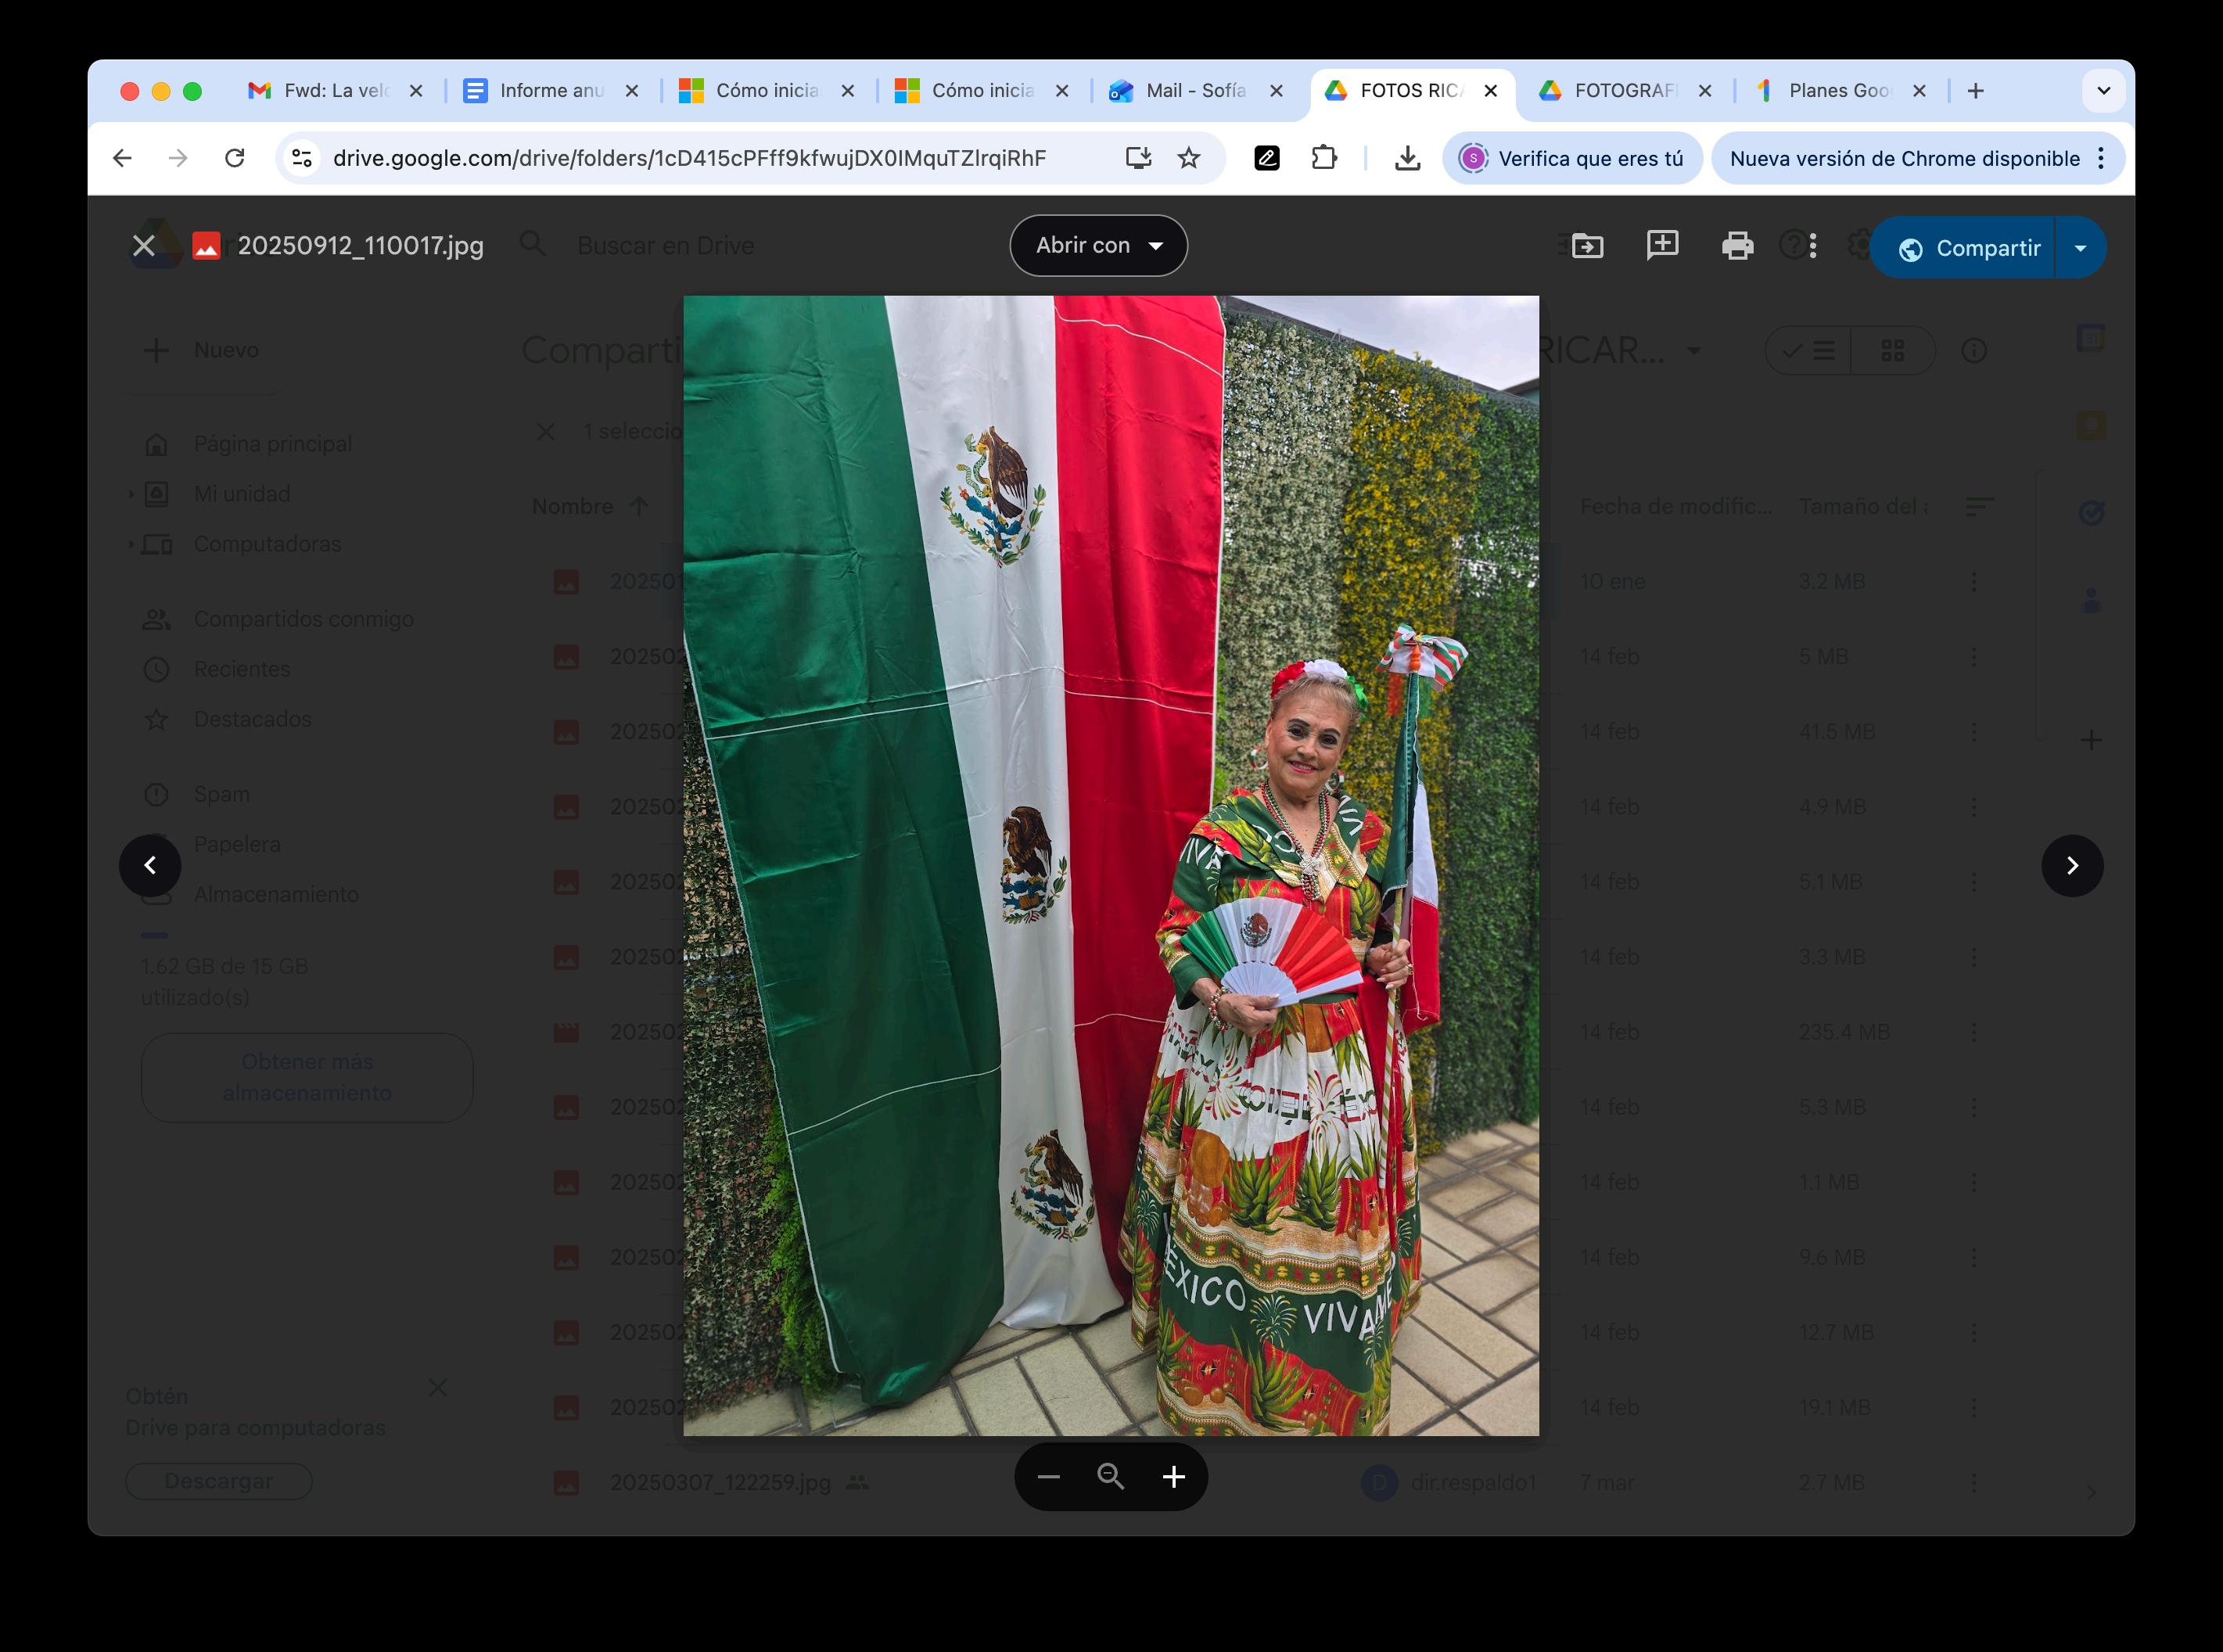
Task: Click the opened photo of the flag
Action: point(1110,866)
